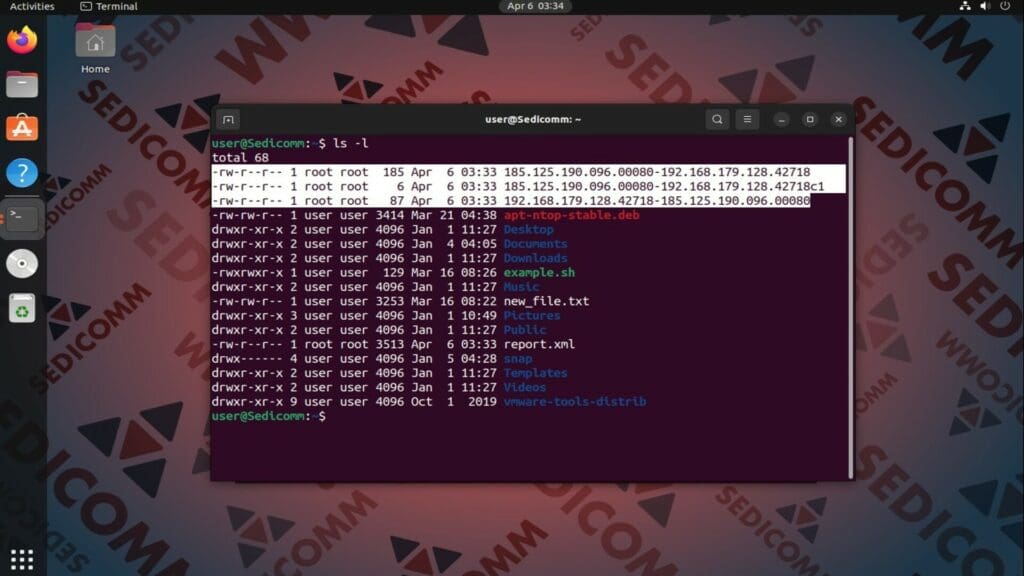Launch Ubuntu Software from the dock
This screenshot has height=576, width=1024.
click(22, 128)
